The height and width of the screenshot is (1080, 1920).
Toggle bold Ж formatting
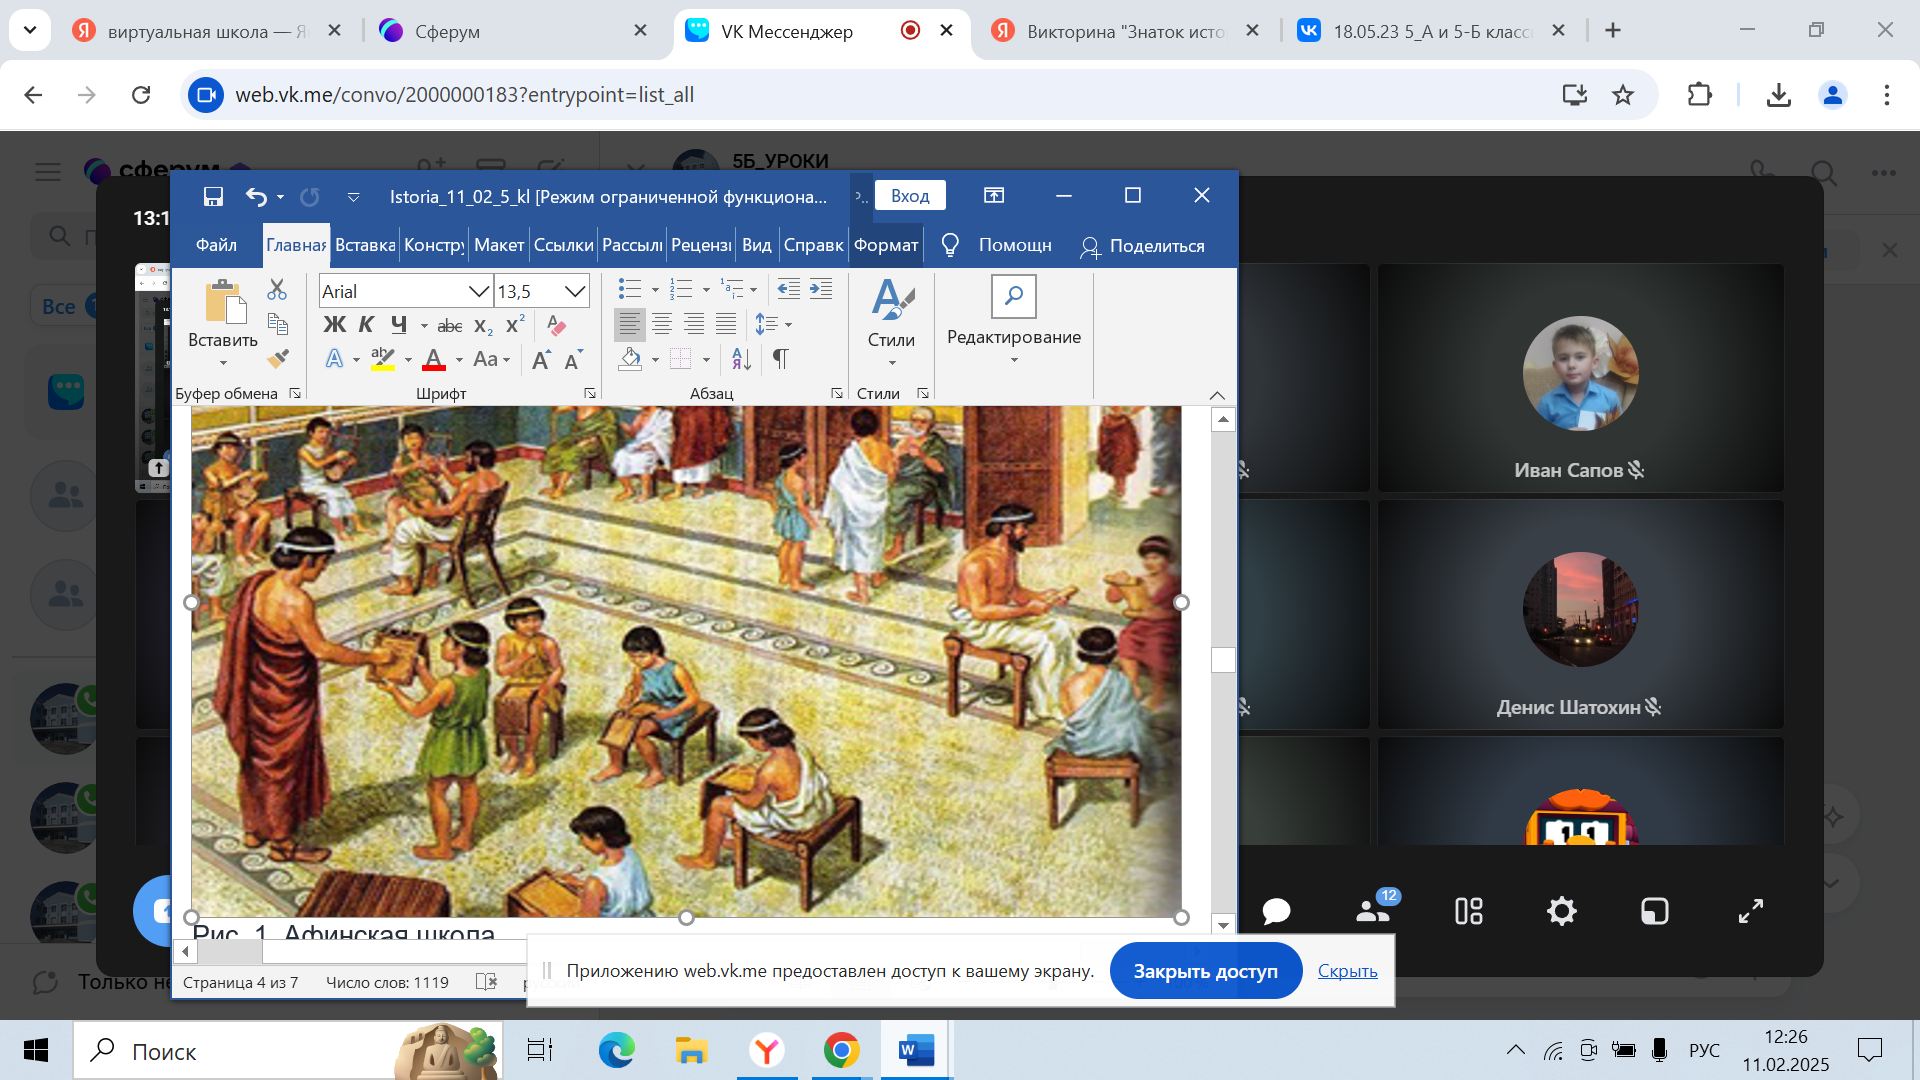[335, 325]
